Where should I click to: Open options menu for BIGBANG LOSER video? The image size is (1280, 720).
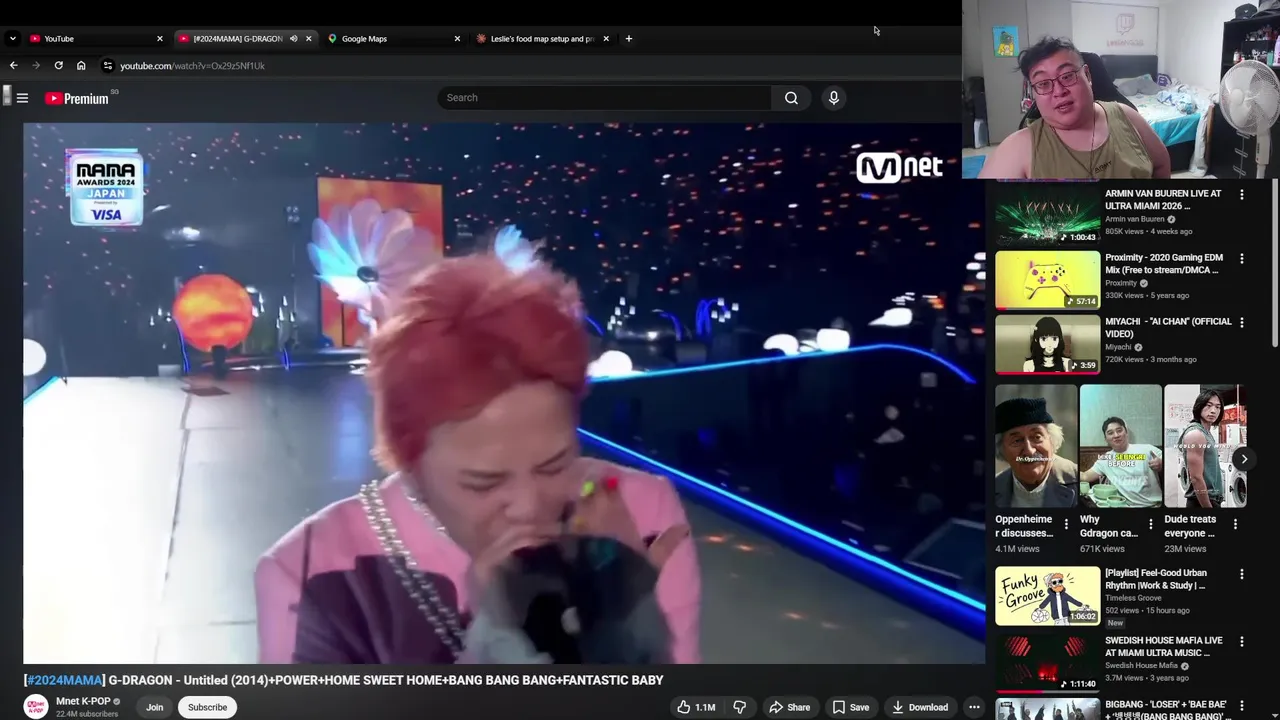[1242, 705]
